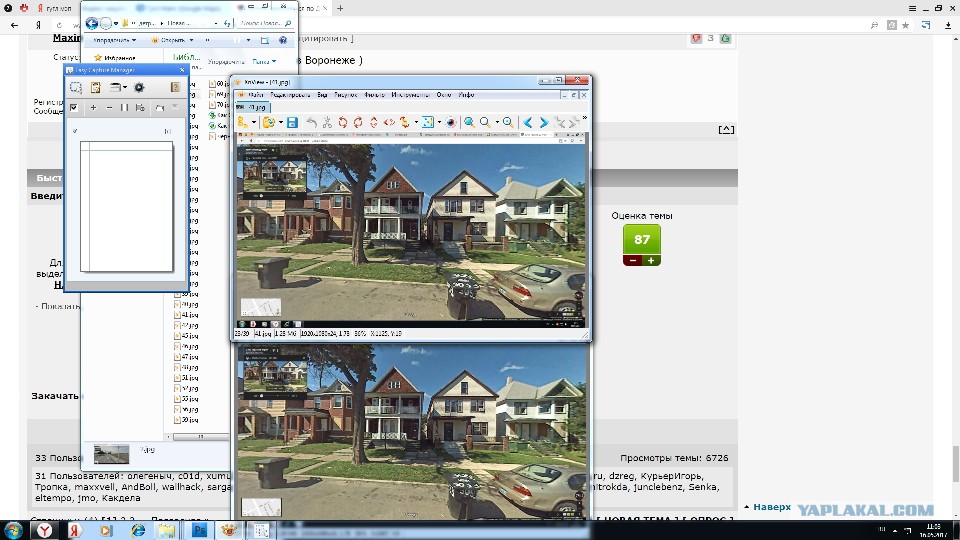This screenshot has width=960, height=540.
Task: Rotate image counter-clockwise in XnView toolbar
Action: [x=343, y=122]
